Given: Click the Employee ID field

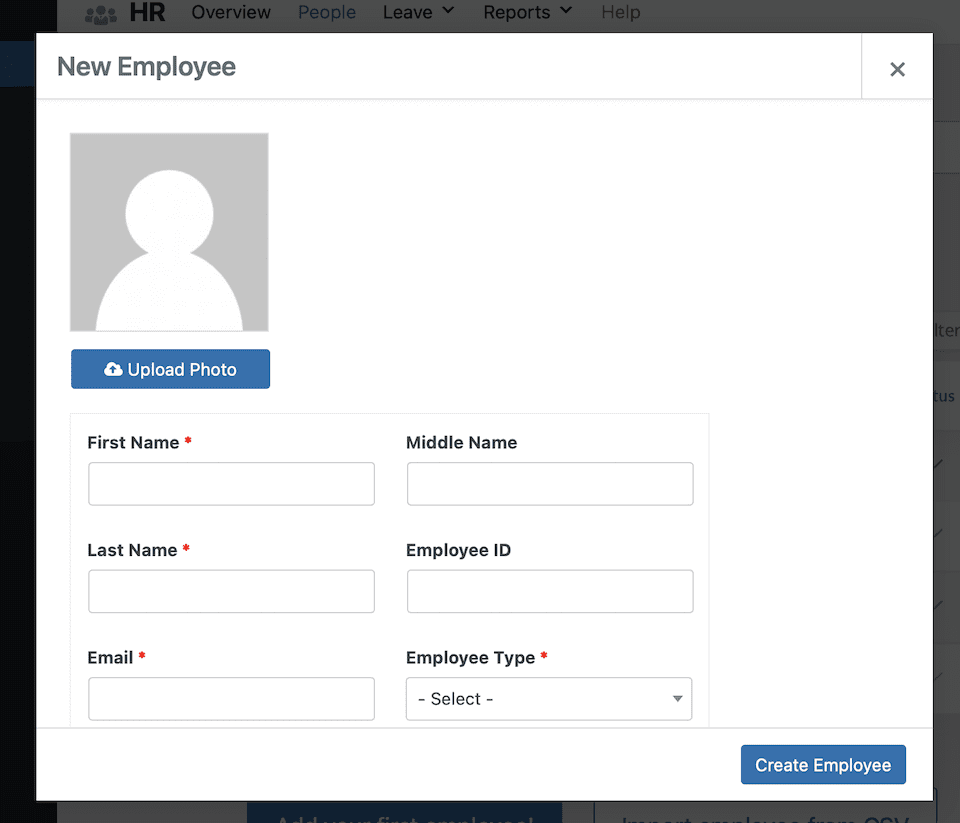Looking at the screenshot, I should coord(549,591).
